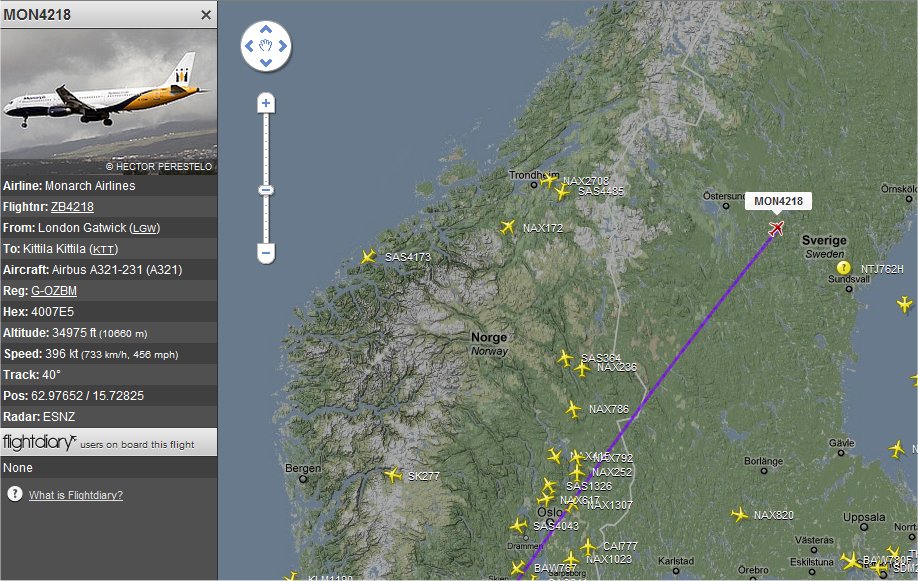
Task: Select the SK277 aircraft near Bergen
Action: [393, 474]
